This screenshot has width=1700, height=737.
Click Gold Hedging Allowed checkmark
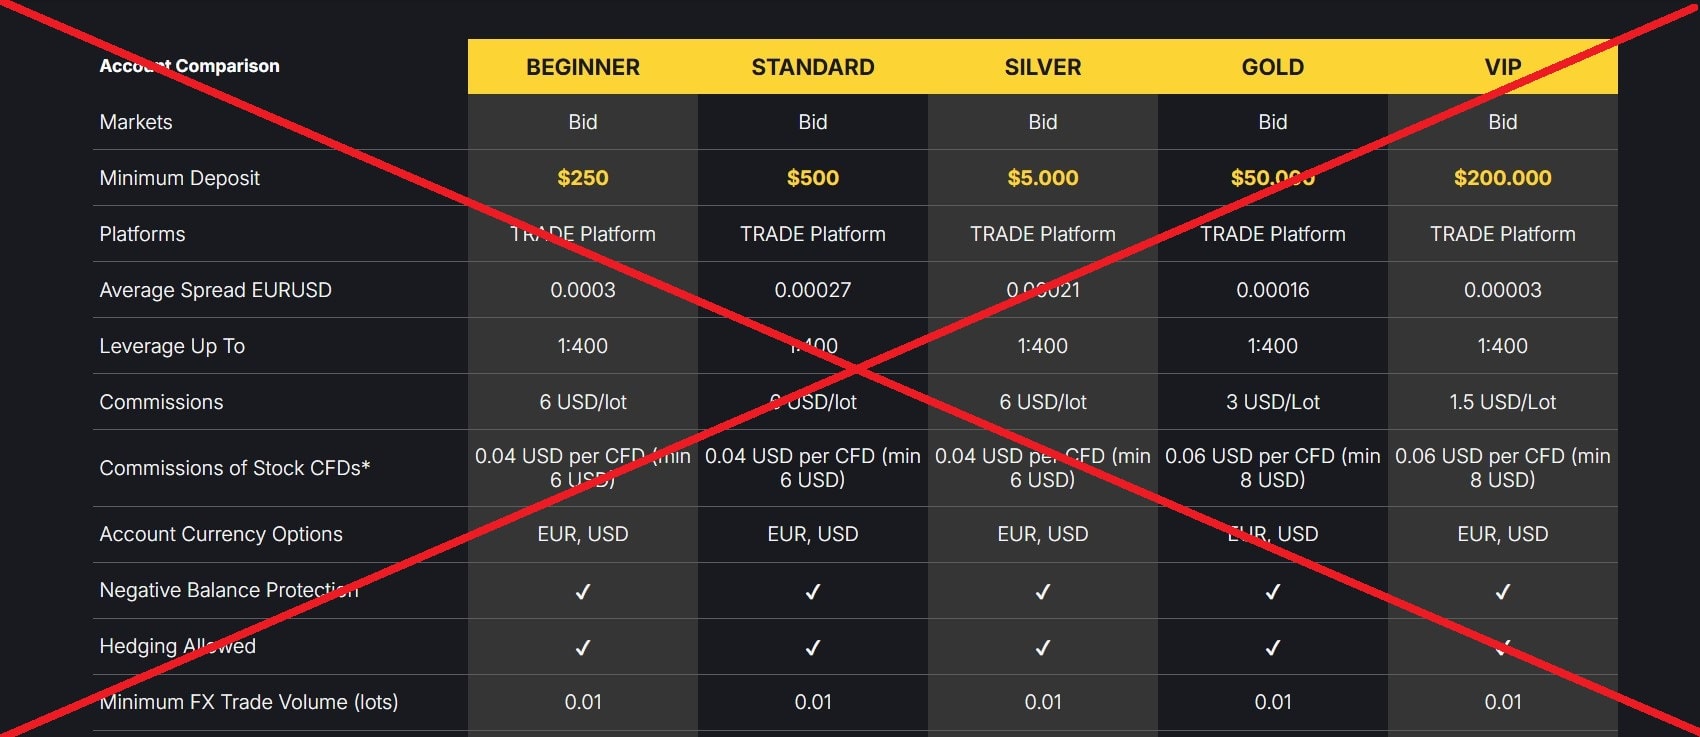(1273, 648)
